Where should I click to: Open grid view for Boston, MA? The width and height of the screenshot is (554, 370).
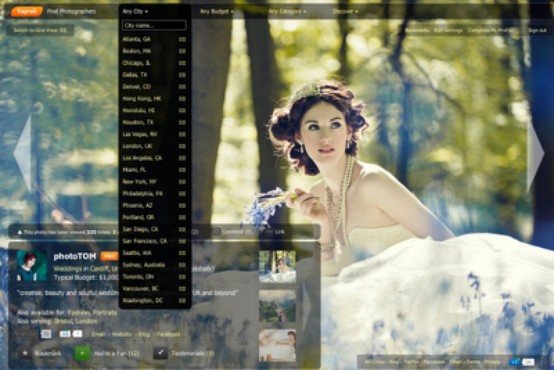point(182,51)
